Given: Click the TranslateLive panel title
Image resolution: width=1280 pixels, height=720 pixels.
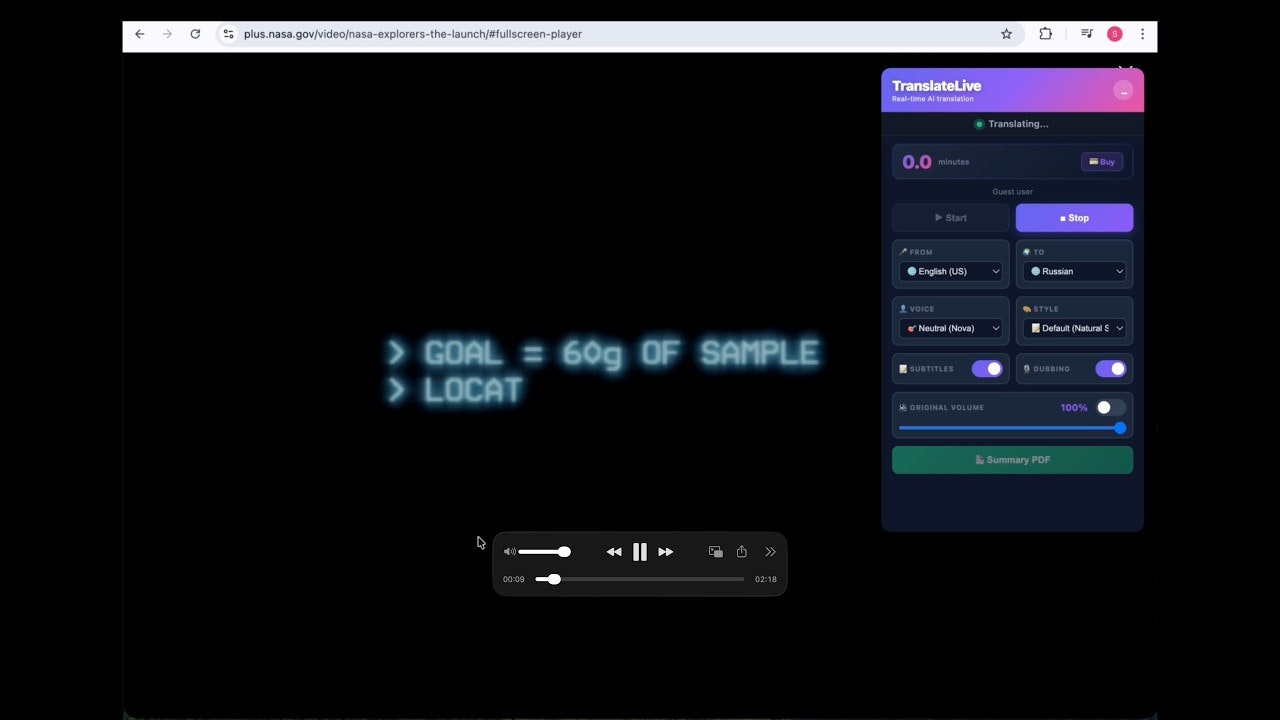Looking at the screenshot, I should [x=937, y=86].
